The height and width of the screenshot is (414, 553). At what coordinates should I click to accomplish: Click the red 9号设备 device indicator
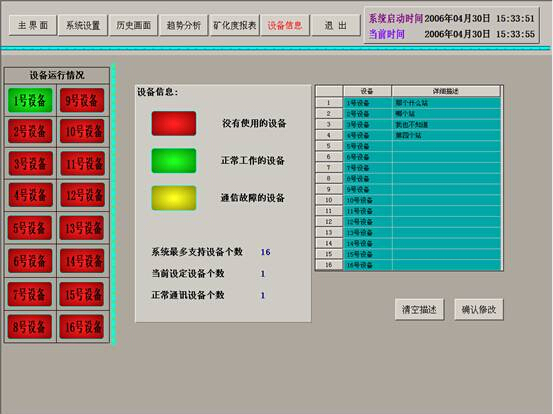(82, 101)
